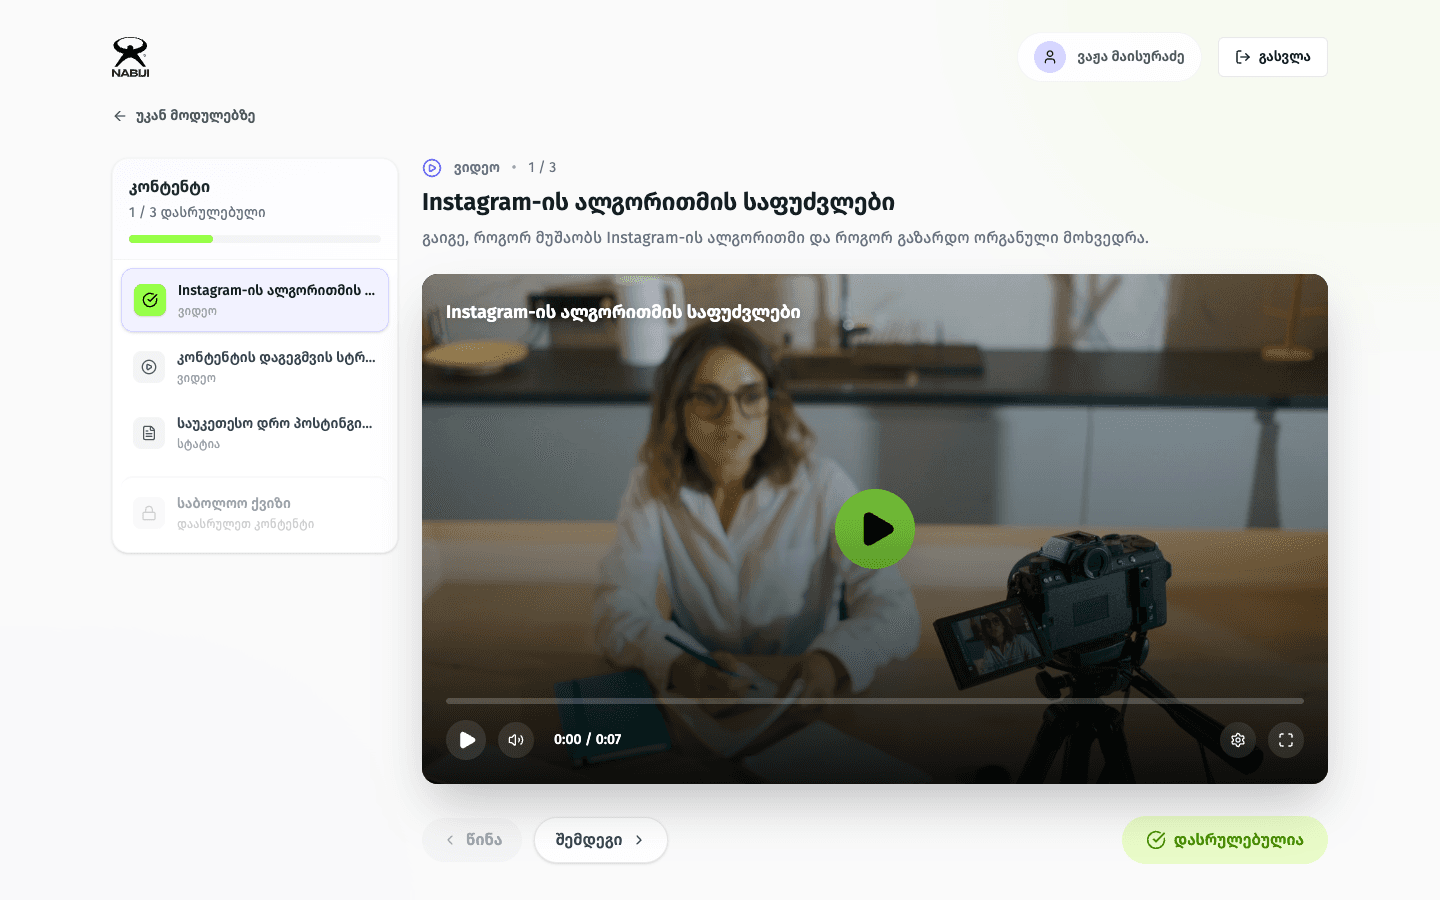Click the main lesson heading
Screen dimensions: 1440x900
point(658,202)
